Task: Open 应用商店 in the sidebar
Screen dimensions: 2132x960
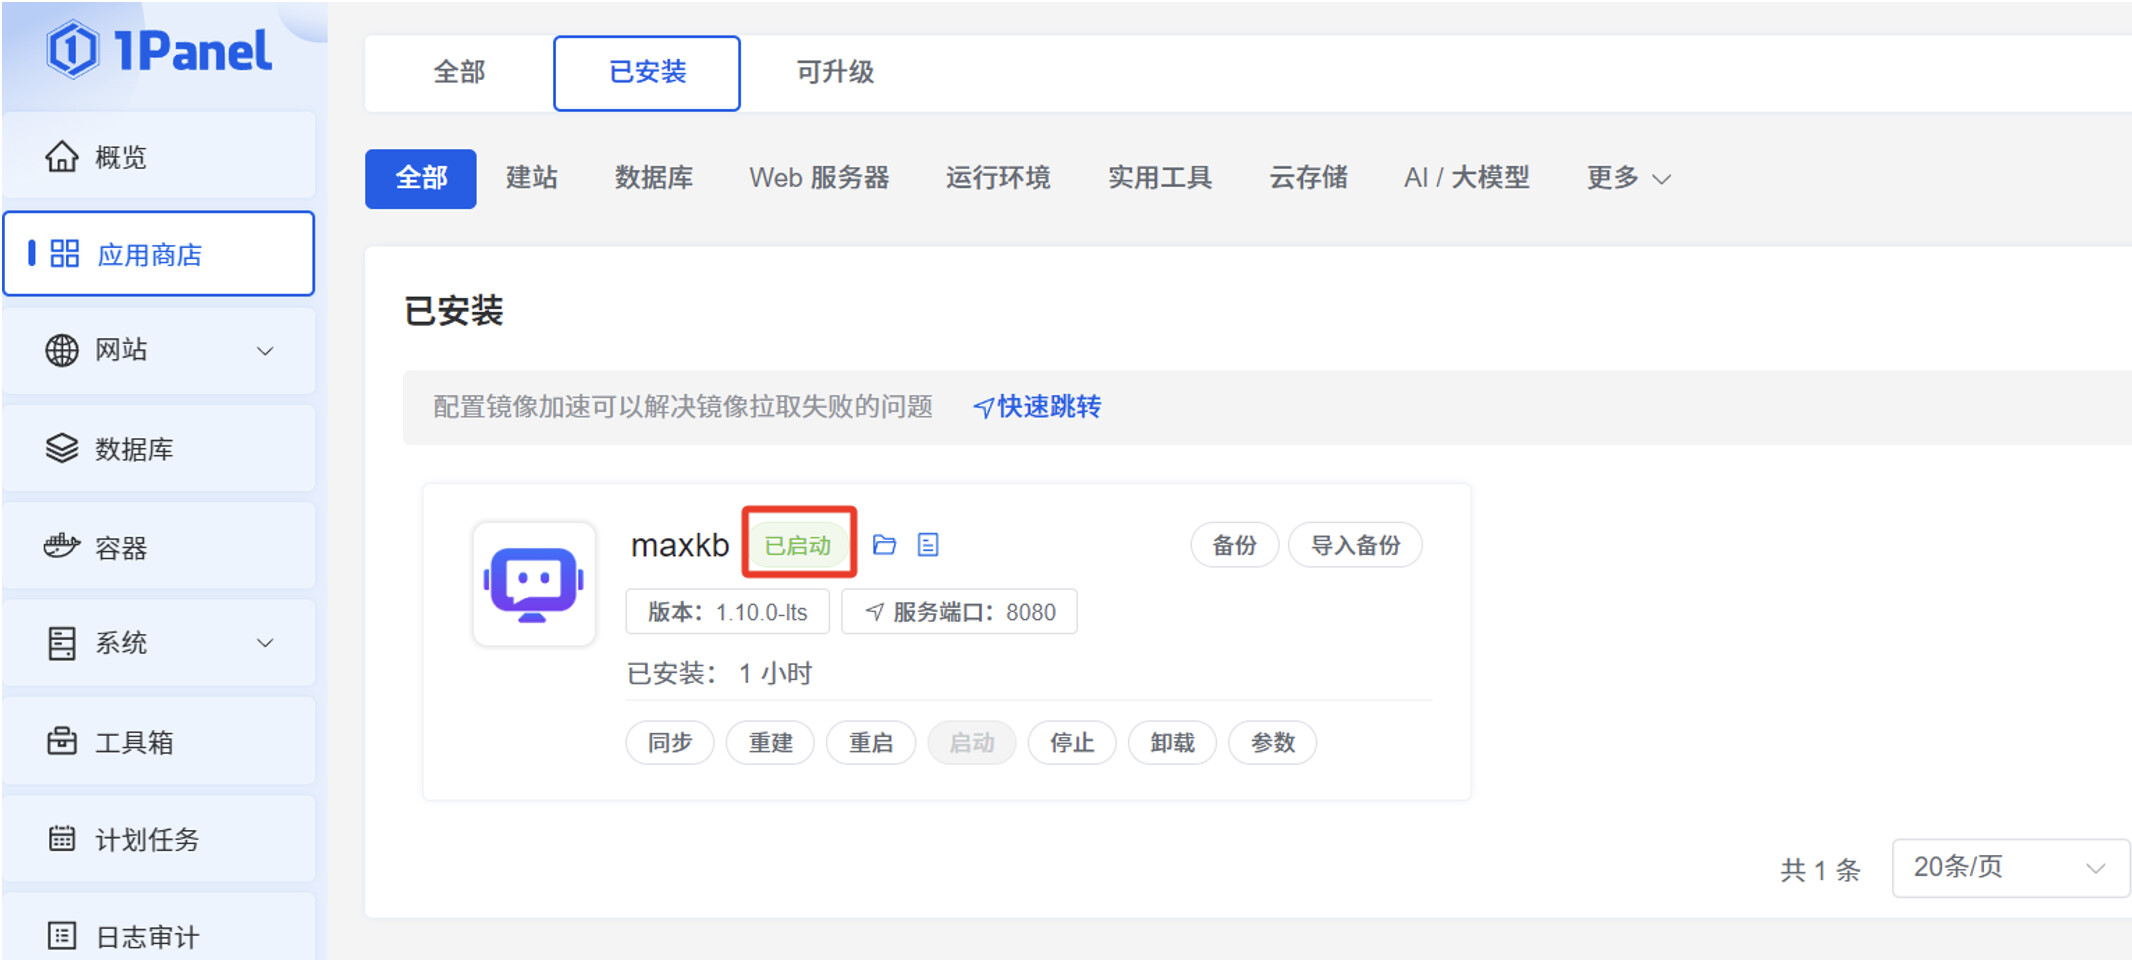Action: 159,254
